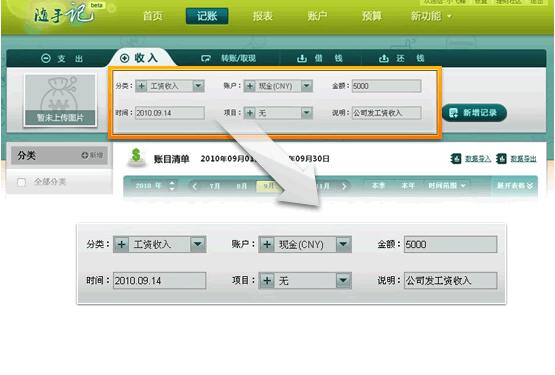Switch to the 支出 tab
This screenshot has height=375, width=555.
tap(62, 58)
